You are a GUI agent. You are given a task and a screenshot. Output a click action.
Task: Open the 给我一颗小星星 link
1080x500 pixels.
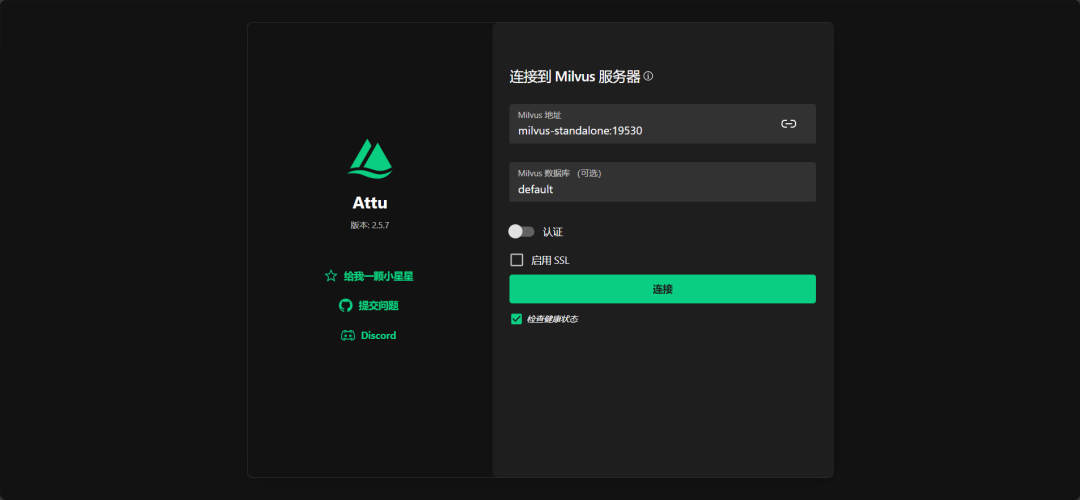click(379, 276)
